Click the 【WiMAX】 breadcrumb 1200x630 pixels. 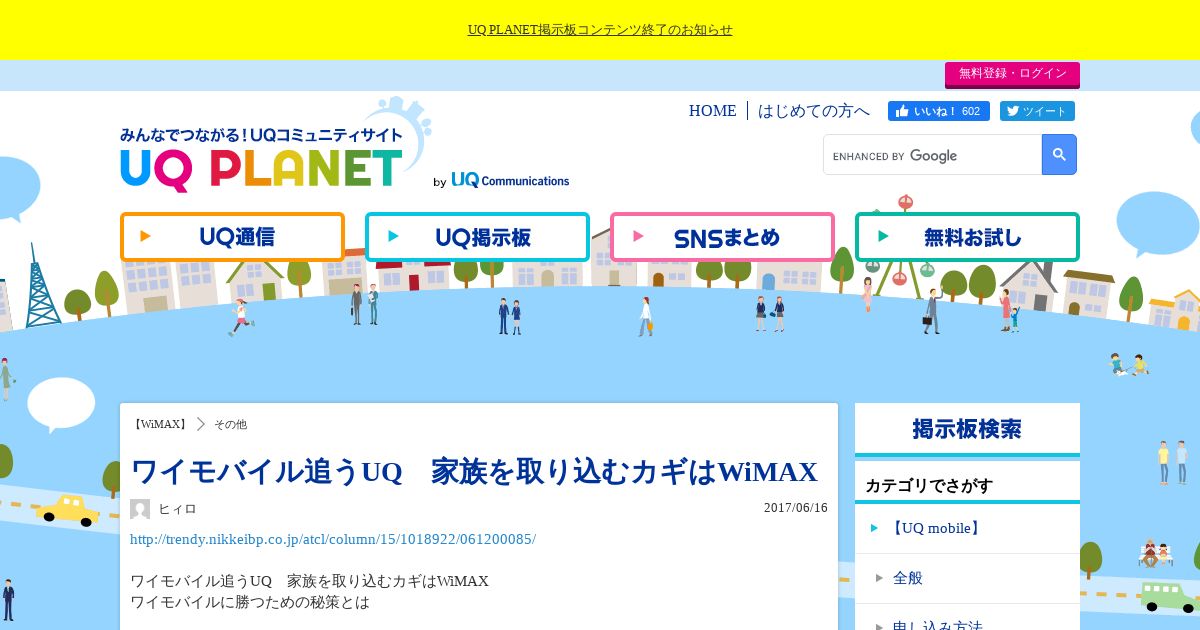pos(160,424)
